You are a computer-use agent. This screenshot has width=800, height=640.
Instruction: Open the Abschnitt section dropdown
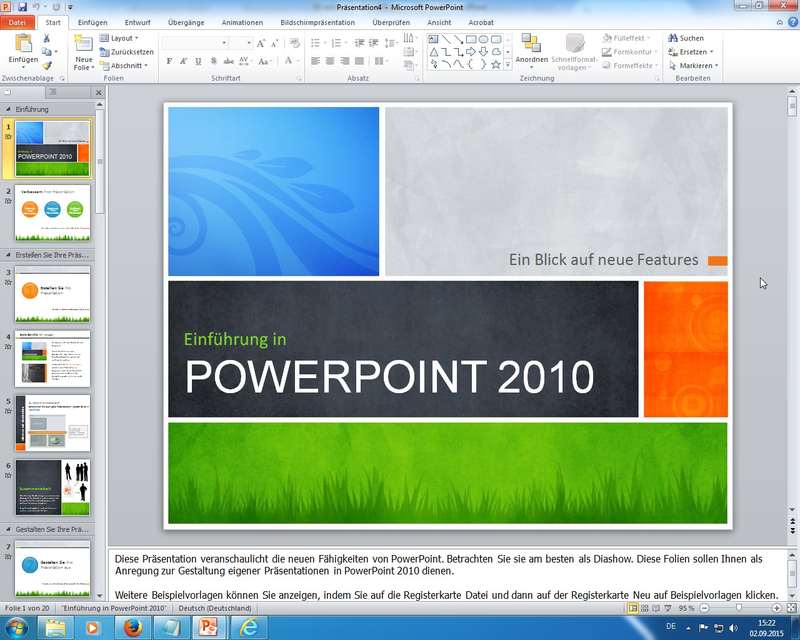tap(125, 65)
